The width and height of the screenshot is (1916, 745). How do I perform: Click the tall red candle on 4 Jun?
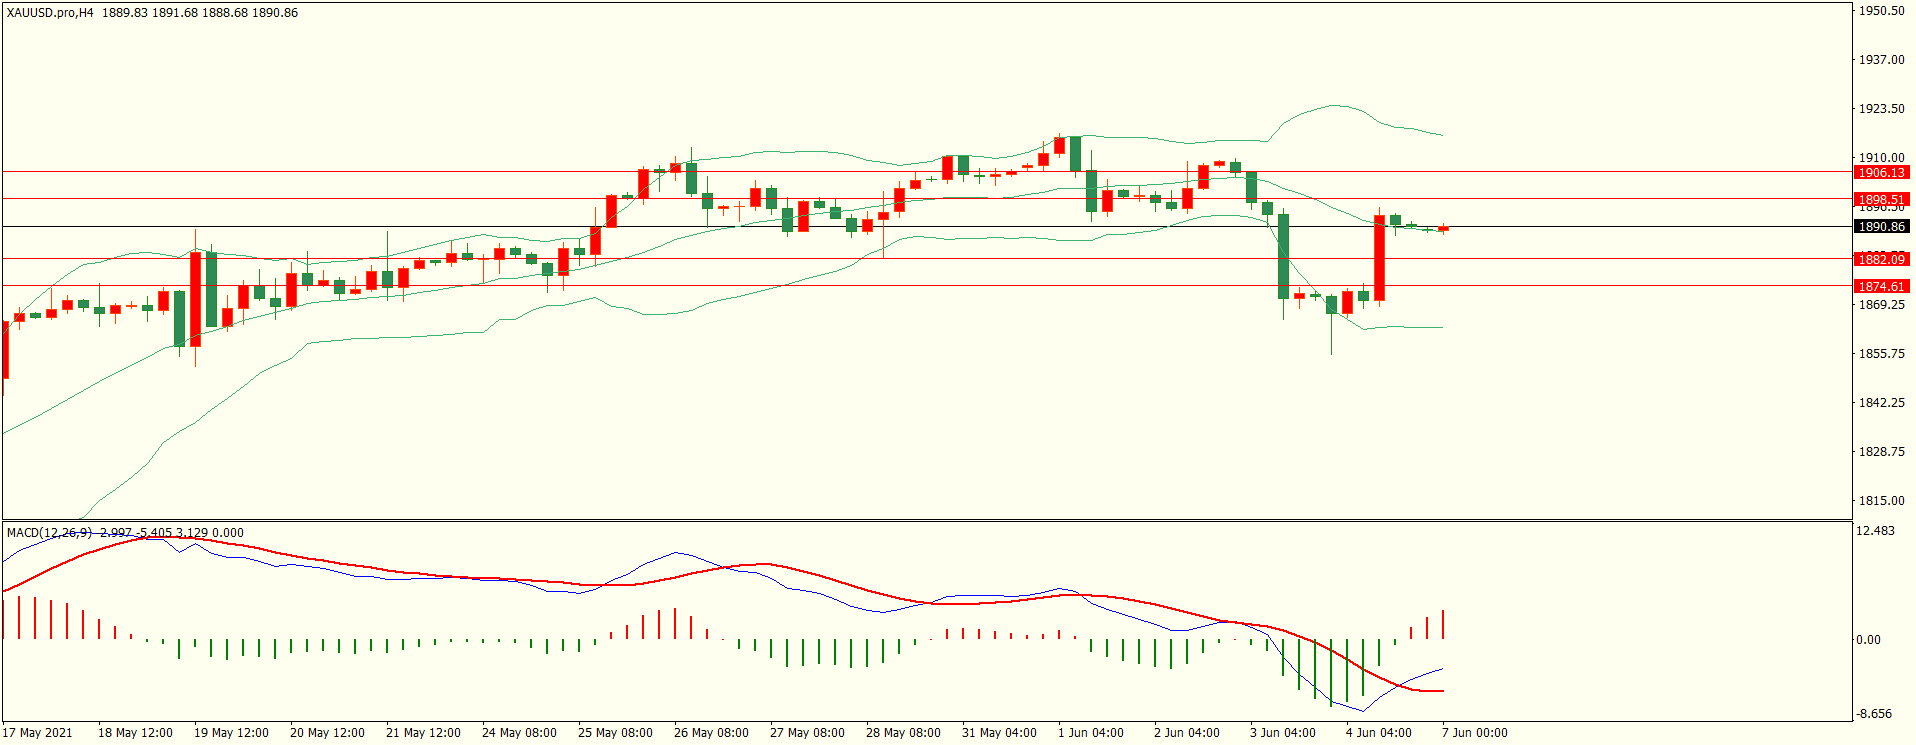click(x=1380, y=258)
